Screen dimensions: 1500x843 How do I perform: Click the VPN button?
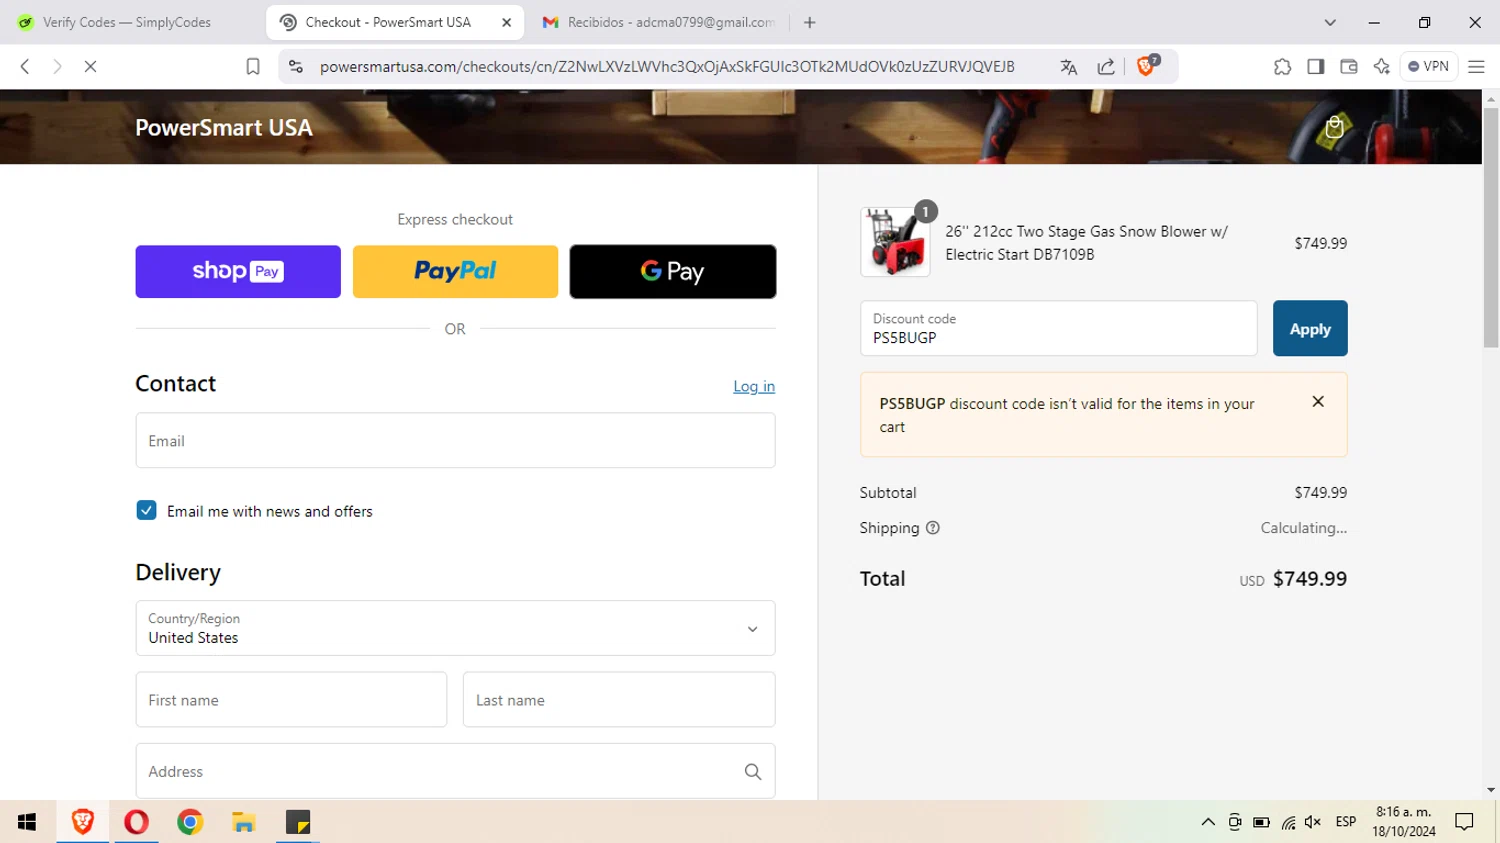click(x=1428, y=67)
